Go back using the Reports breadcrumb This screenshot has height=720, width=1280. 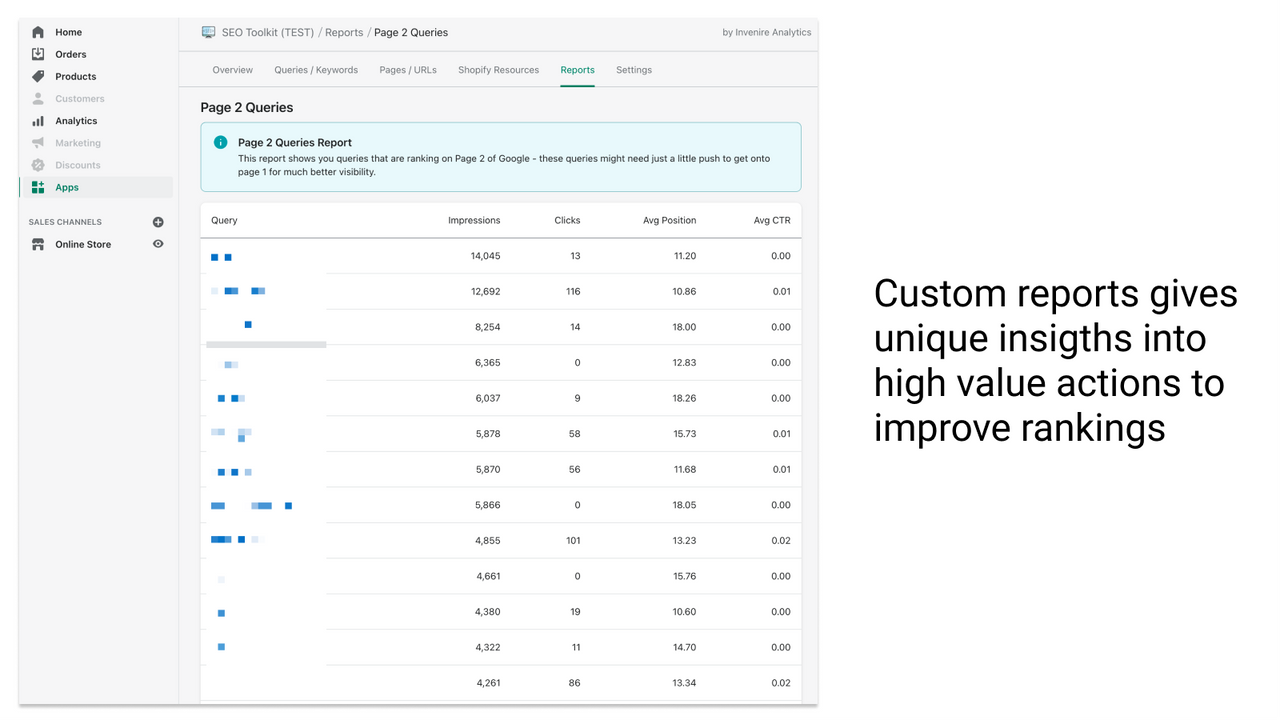tap(344, 31)
